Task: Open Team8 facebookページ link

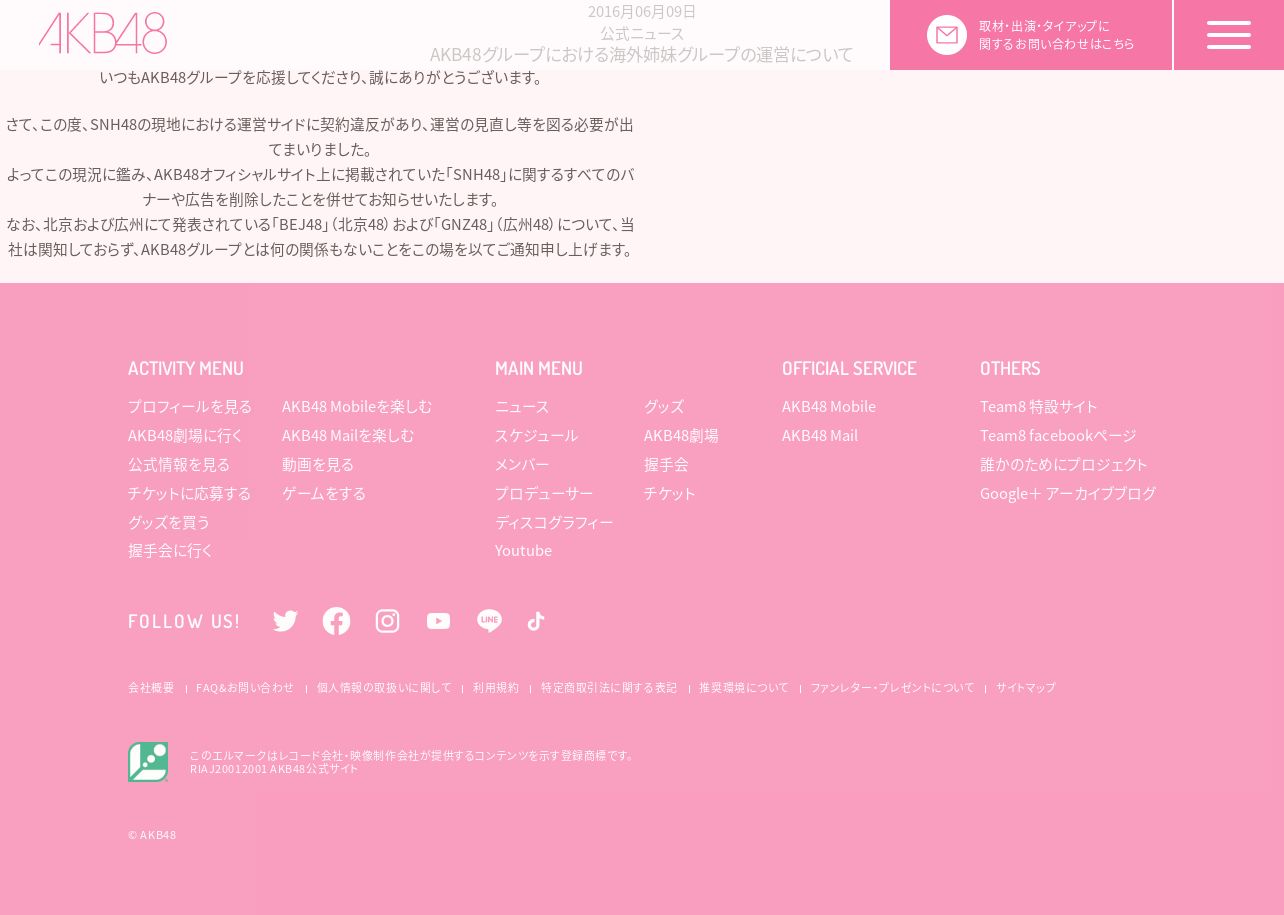Action: (x=1058, y=435)
